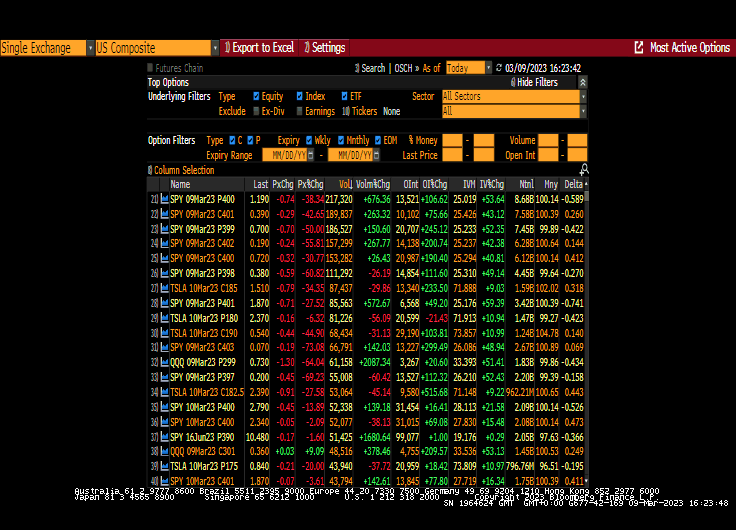Click chart icon for SPY 09Mar23 P400 row
The height and width of the screenshot is (530, 736).
[165, 199]
